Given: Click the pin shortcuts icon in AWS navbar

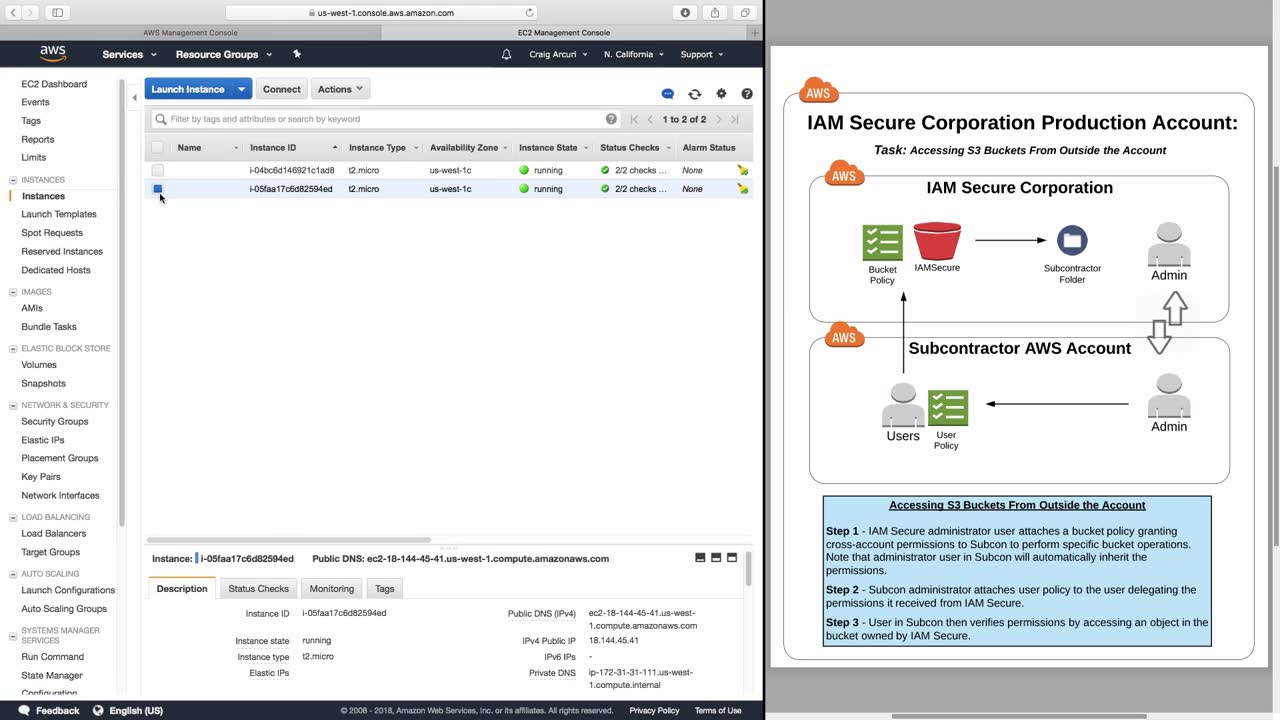Looking at the screenshot, I should (297, 54).
